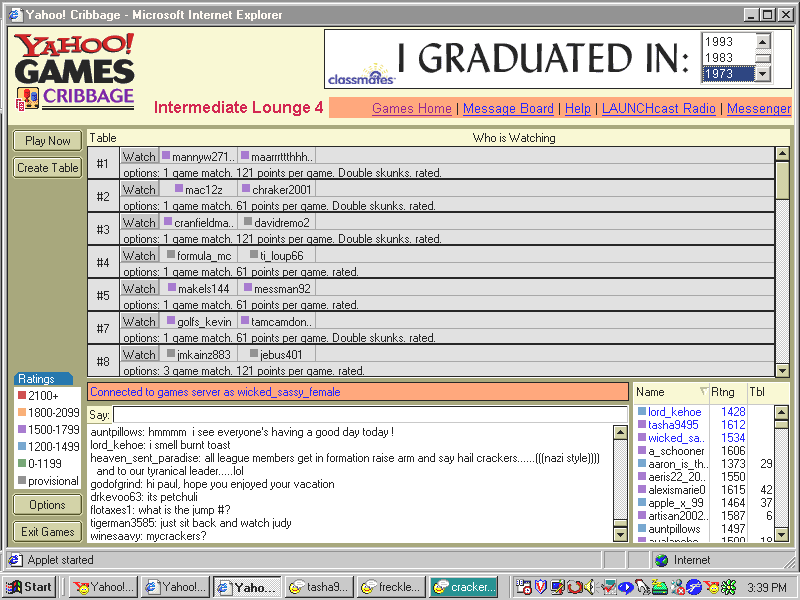Open the LAUNCHcast Radio link
Screen dimensions: 800x600
pyautogui.click(x=659, y=108)
